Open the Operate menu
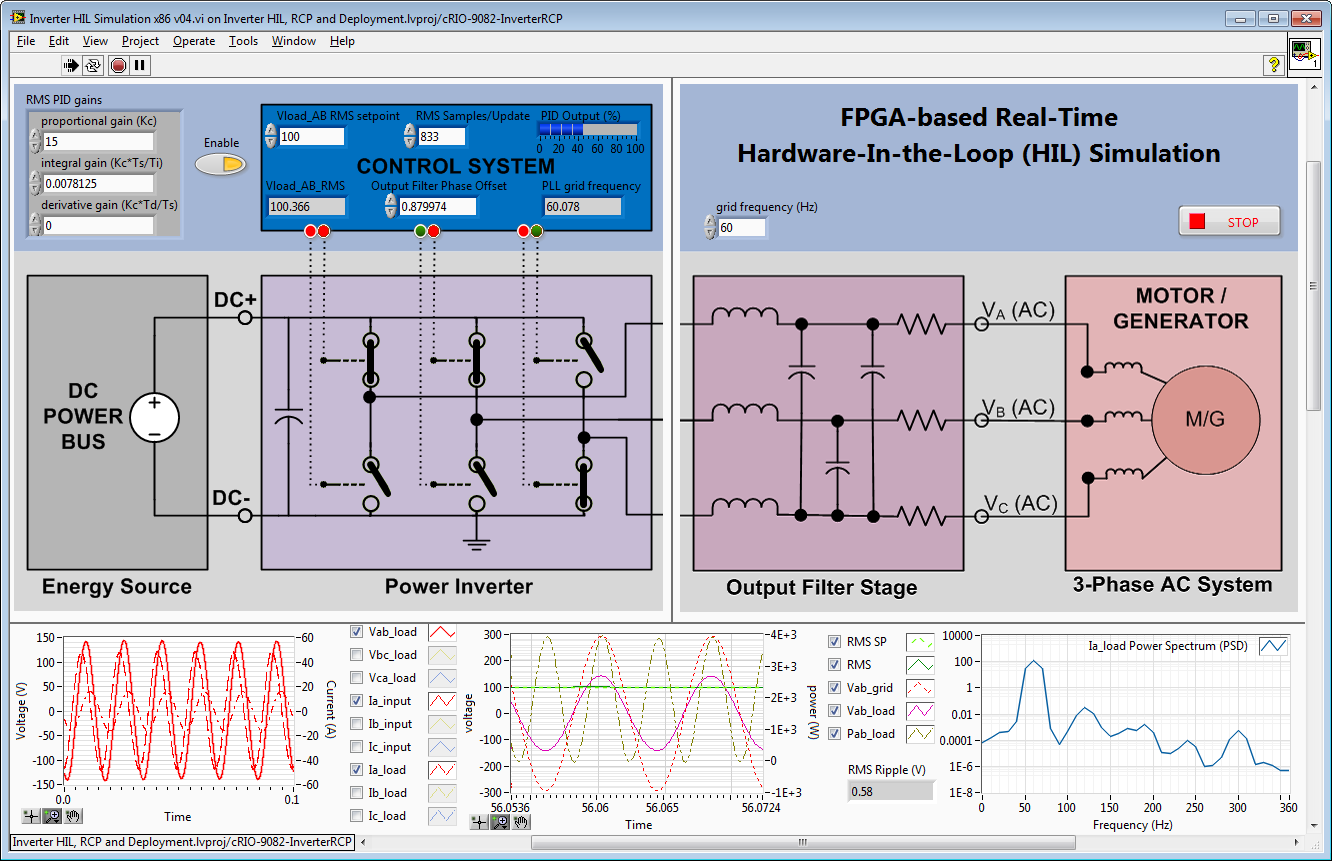 coord(194,41)
